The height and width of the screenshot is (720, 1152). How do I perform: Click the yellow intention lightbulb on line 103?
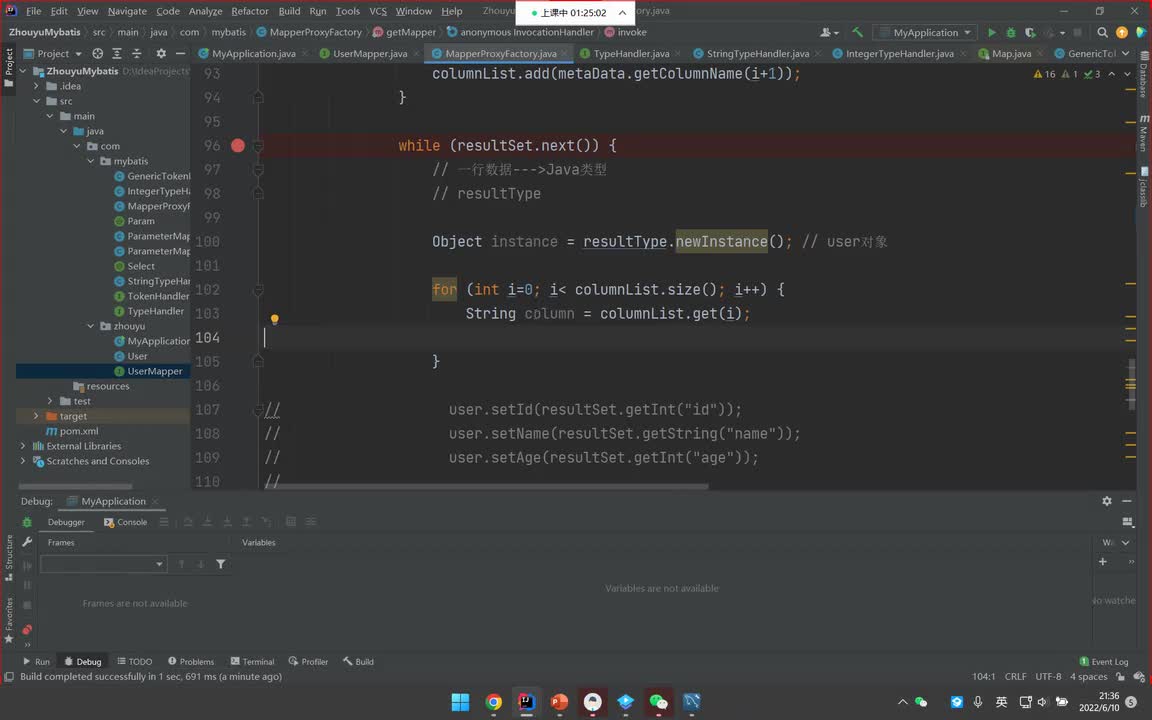point(275,319)
